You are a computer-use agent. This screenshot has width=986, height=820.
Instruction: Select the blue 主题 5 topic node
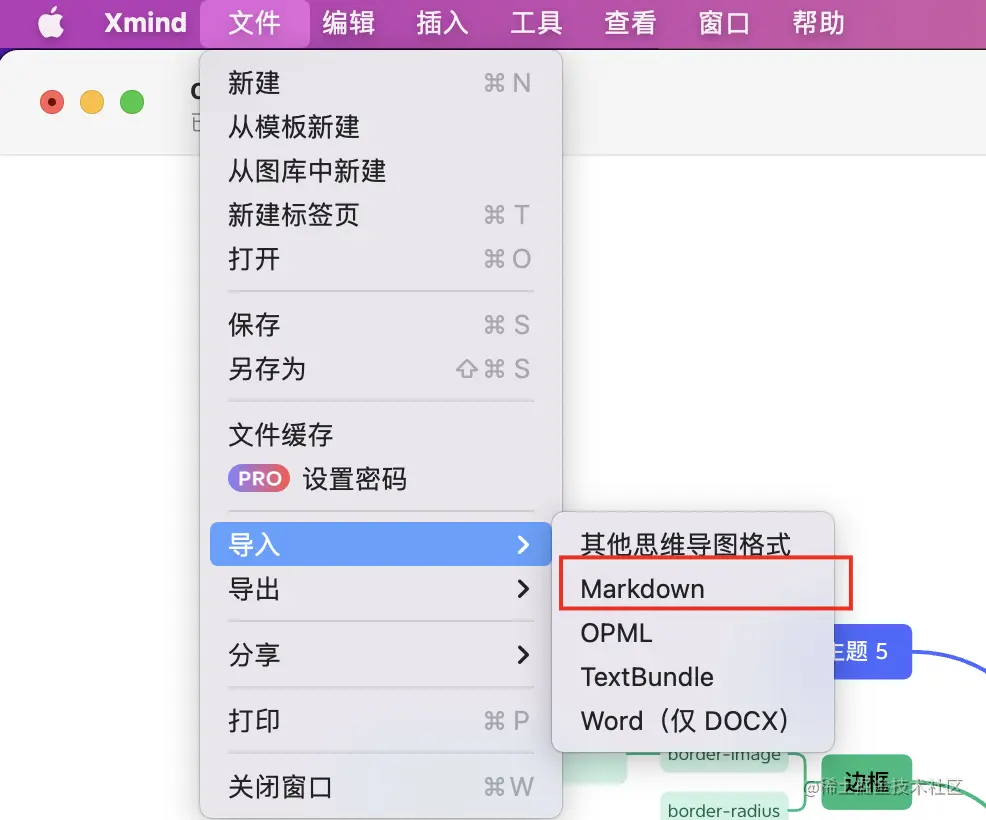tap(873, 651)
